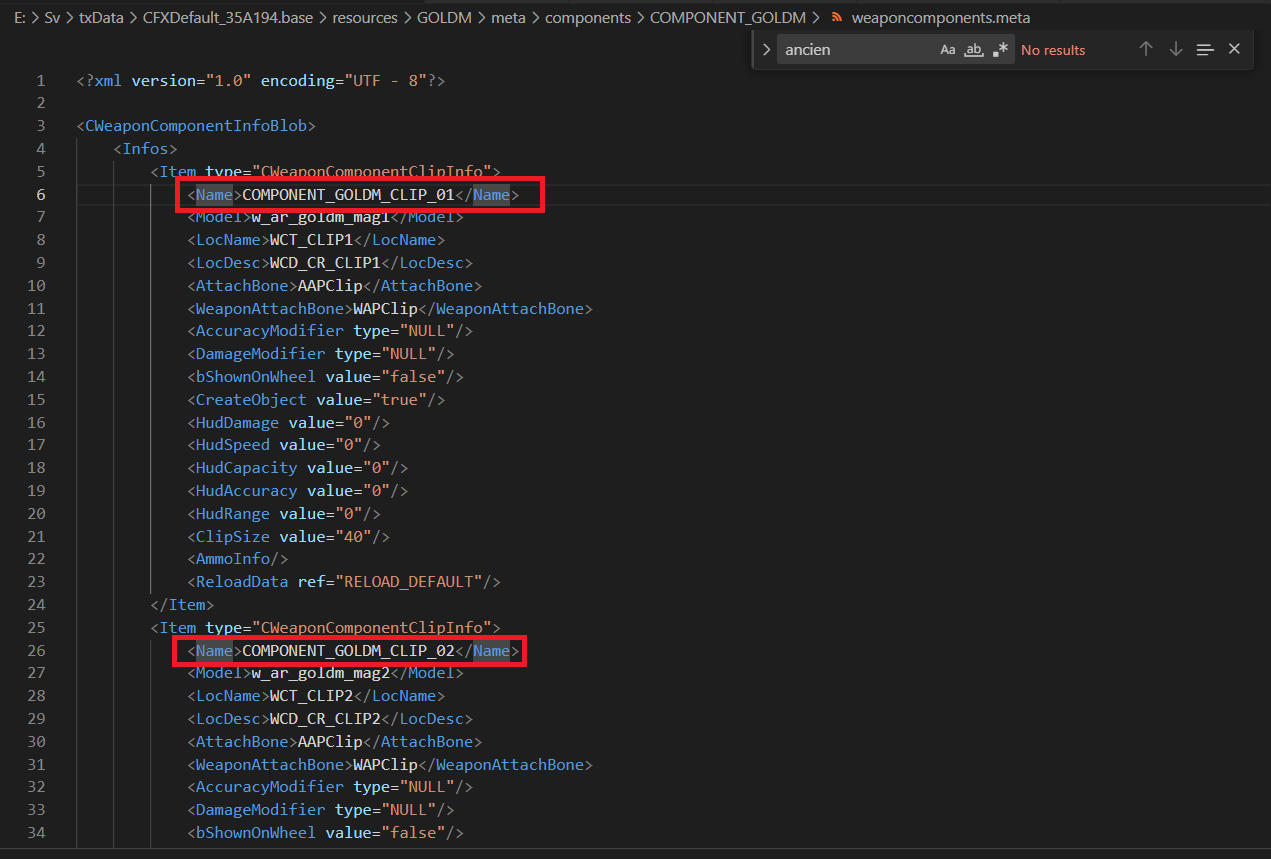Enable Use Regular Expression search option

pos(1000,50)
